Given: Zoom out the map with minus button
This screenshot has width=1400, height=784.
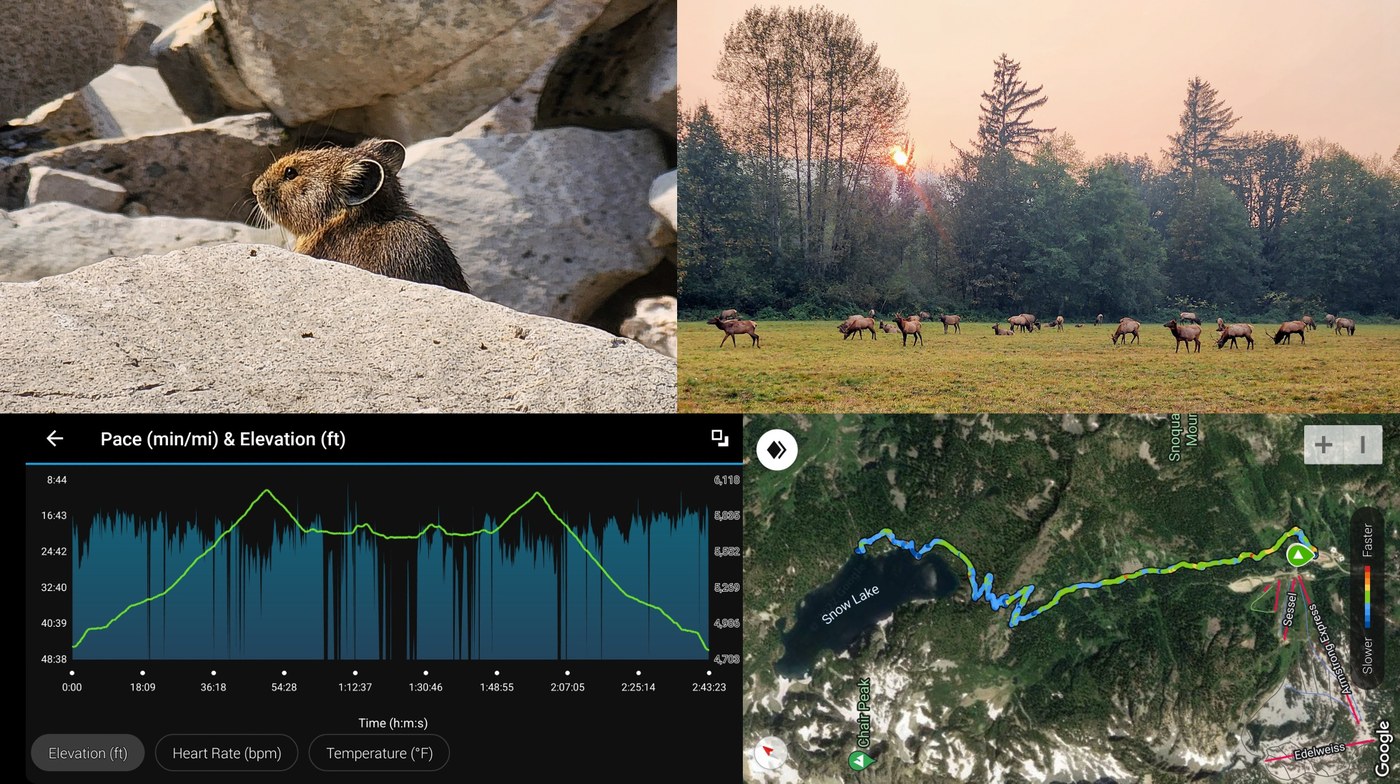Looking at the screenshot, I should 1362,445.
